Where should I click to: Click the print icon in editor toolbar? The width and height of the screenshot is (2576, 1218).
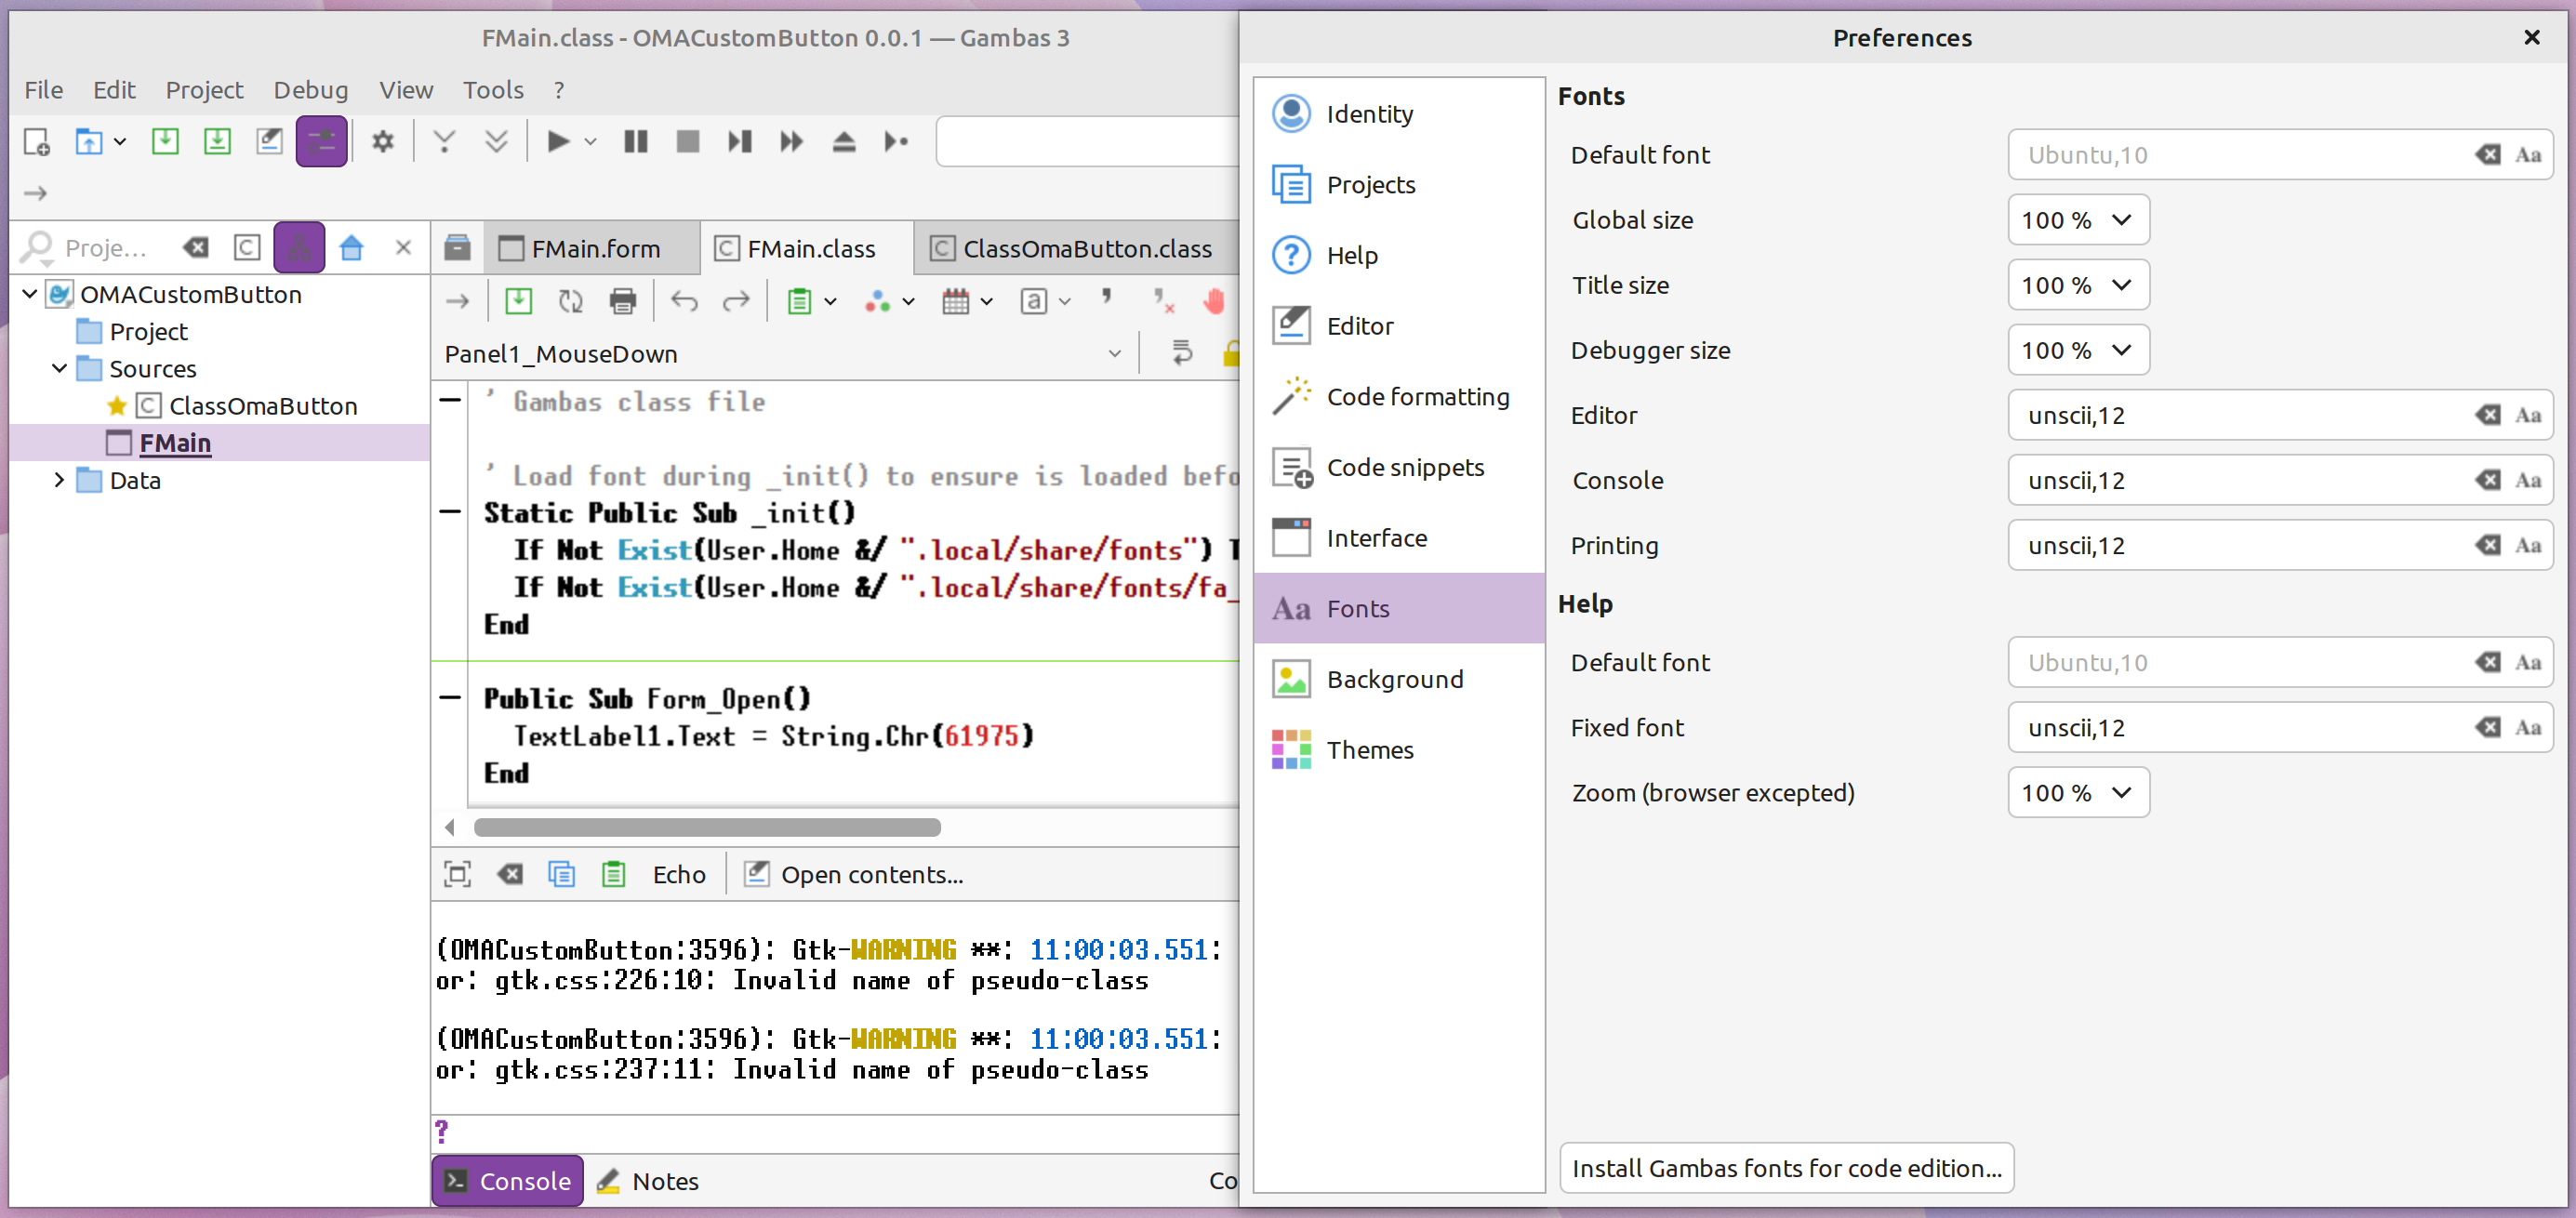(623, 301)
